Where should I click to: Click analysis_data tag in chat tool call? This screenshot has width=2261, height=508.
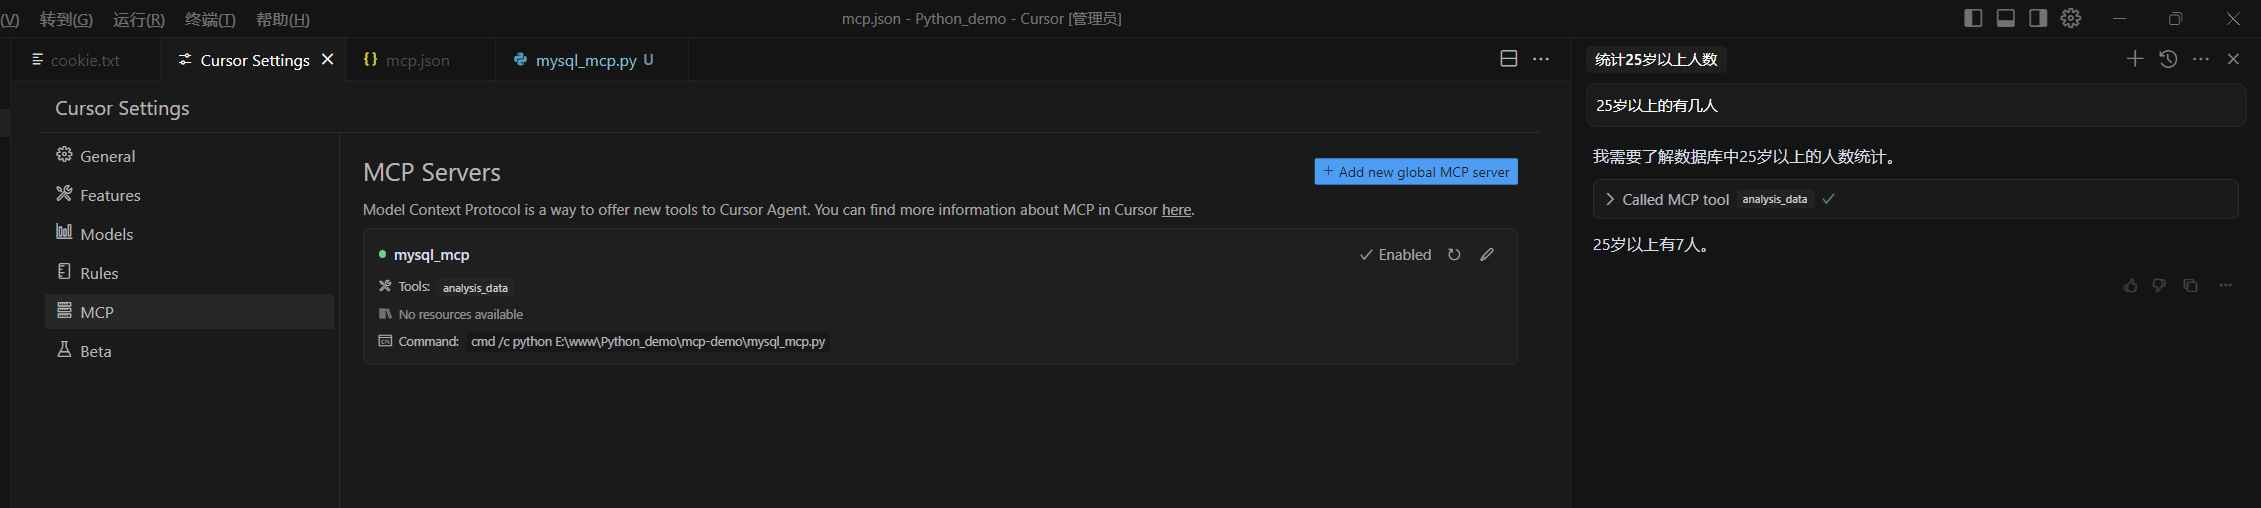[x=1774, y=199]
